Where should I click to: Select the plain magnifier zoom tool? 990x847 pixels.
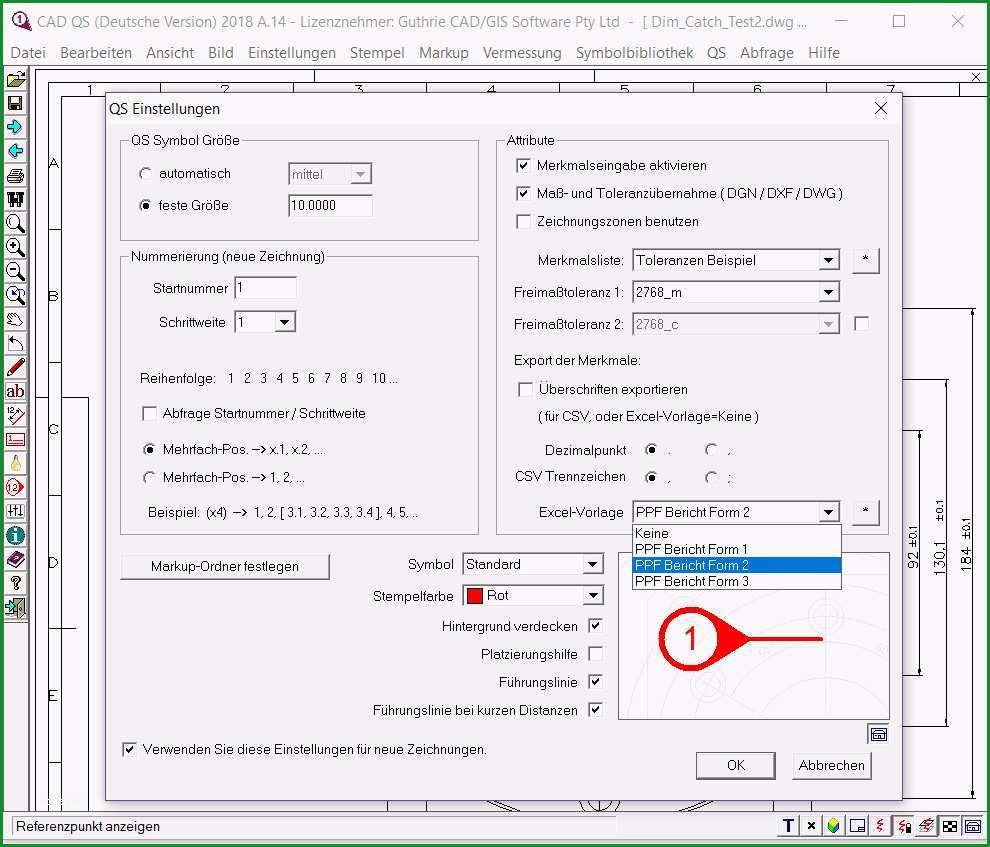tap(15, 223)
